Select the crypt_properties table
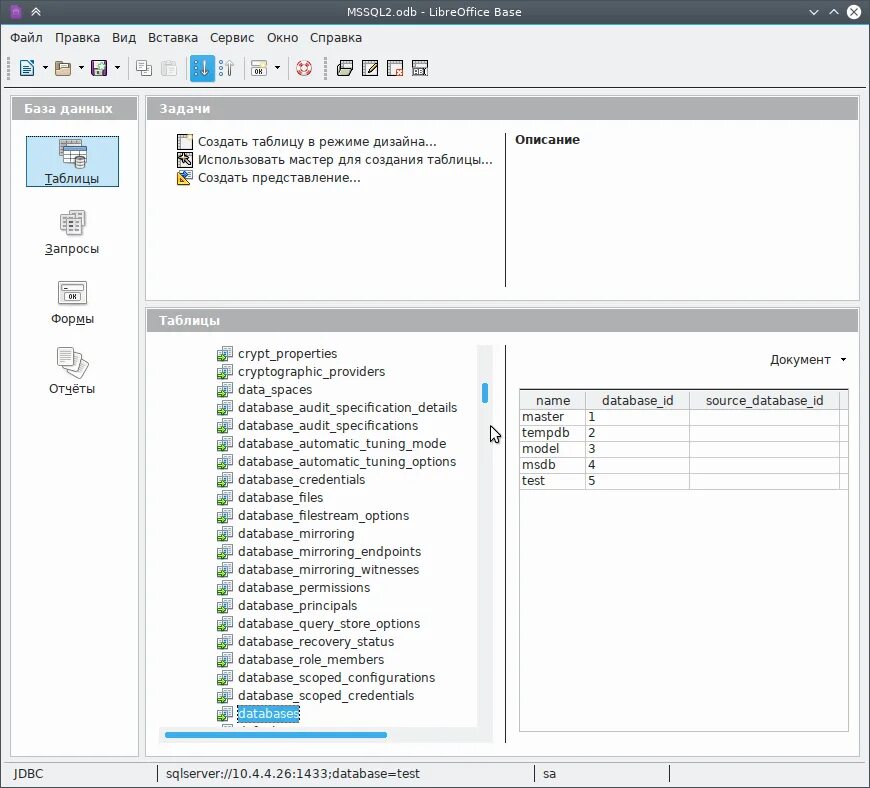This screenshot has height=788, width=870. click(x=287, y=353)
